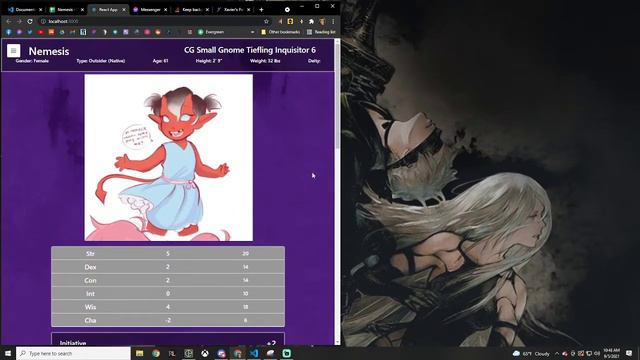Expand the bookmarks overflow arrow

pos(253,32)
